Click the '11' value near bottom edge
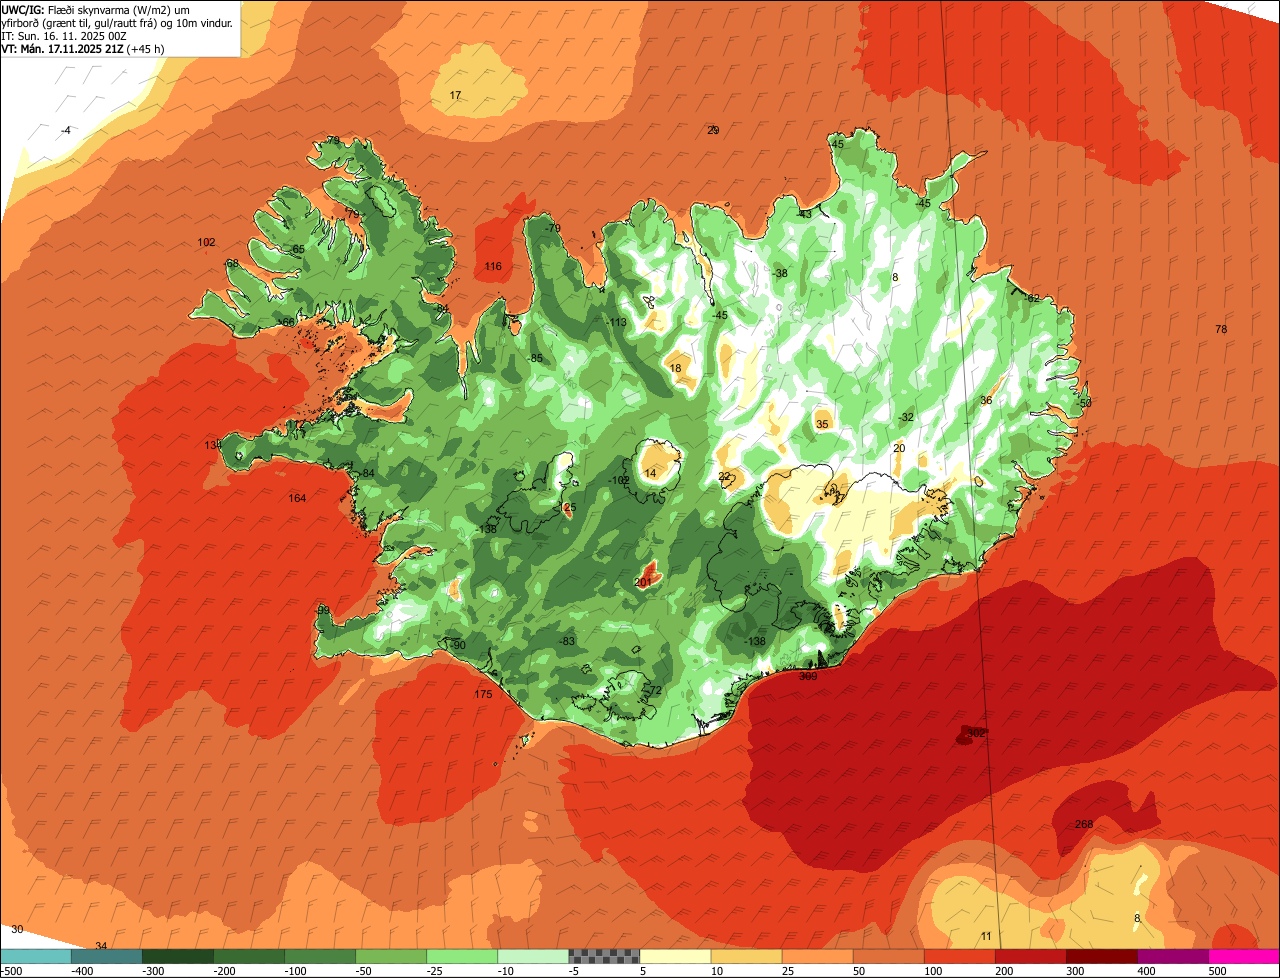This screenshot has width=1280, height=978. (986, 936)
